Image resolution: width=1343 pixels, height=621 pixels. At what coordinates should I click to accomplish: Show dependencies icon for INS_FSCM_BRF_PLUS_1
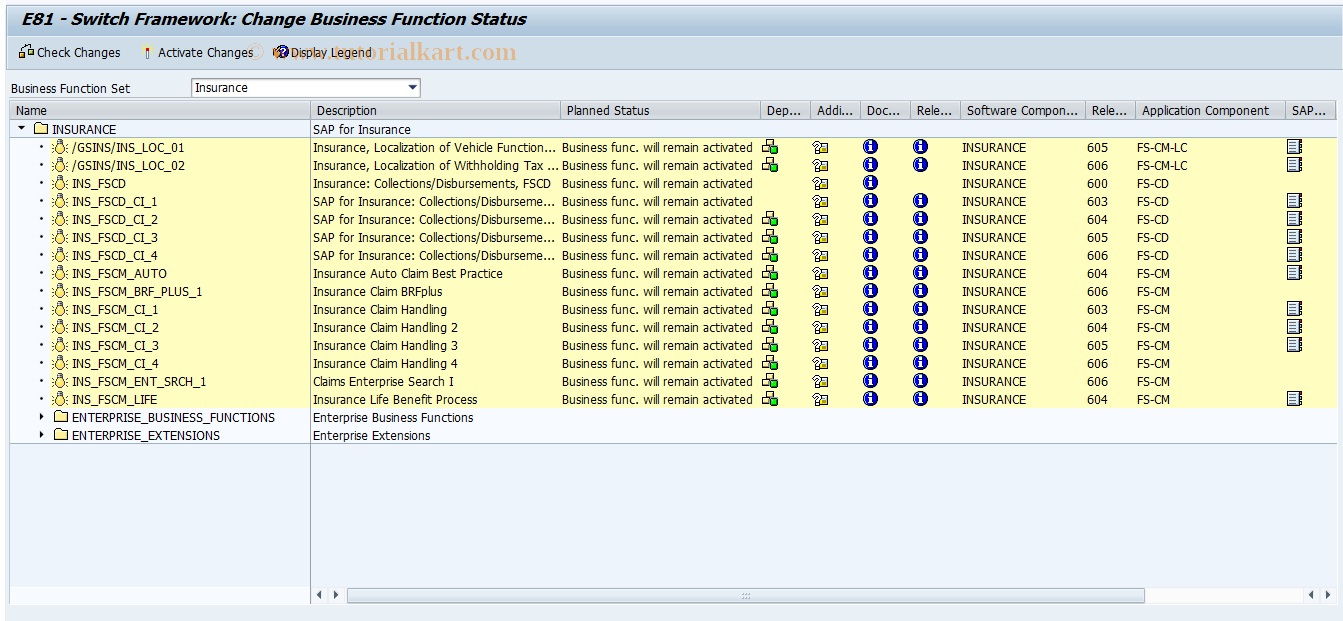pyautogui.click(x=770, y=291)
